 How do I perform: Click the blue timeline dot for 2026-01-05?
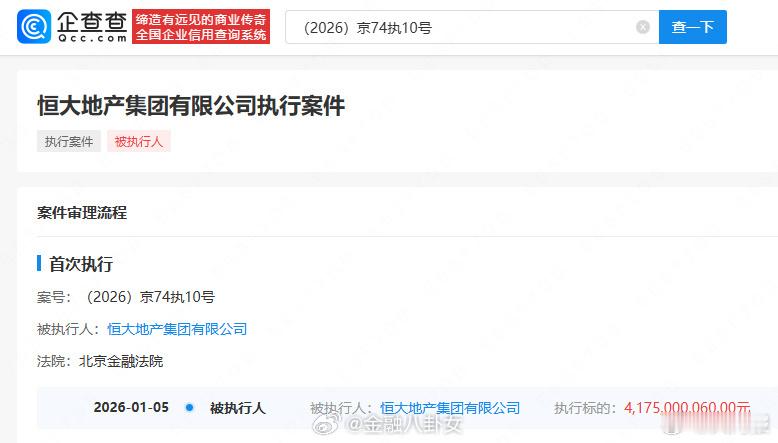[189, 407]
